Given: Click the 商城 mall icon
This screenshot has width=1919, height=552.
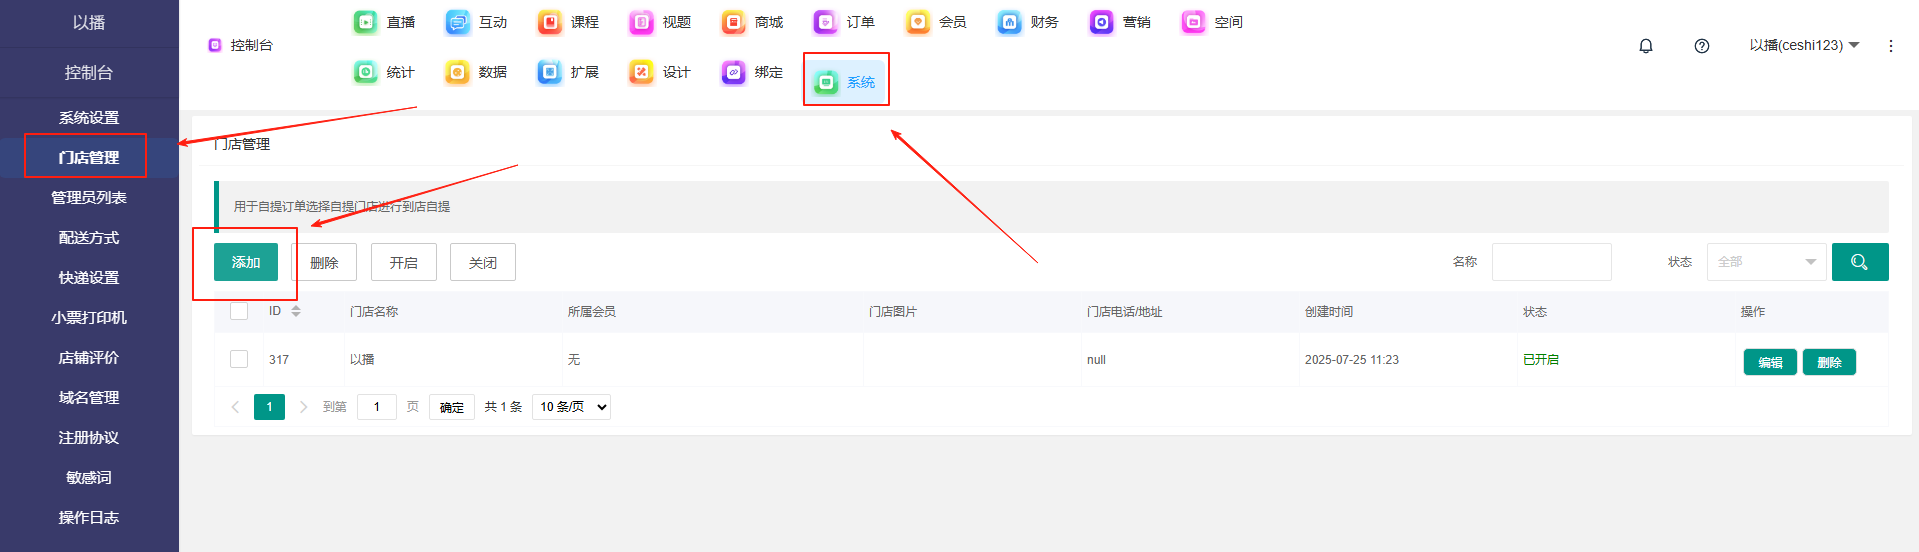Looking at the screenshot, I should point(734,22).
